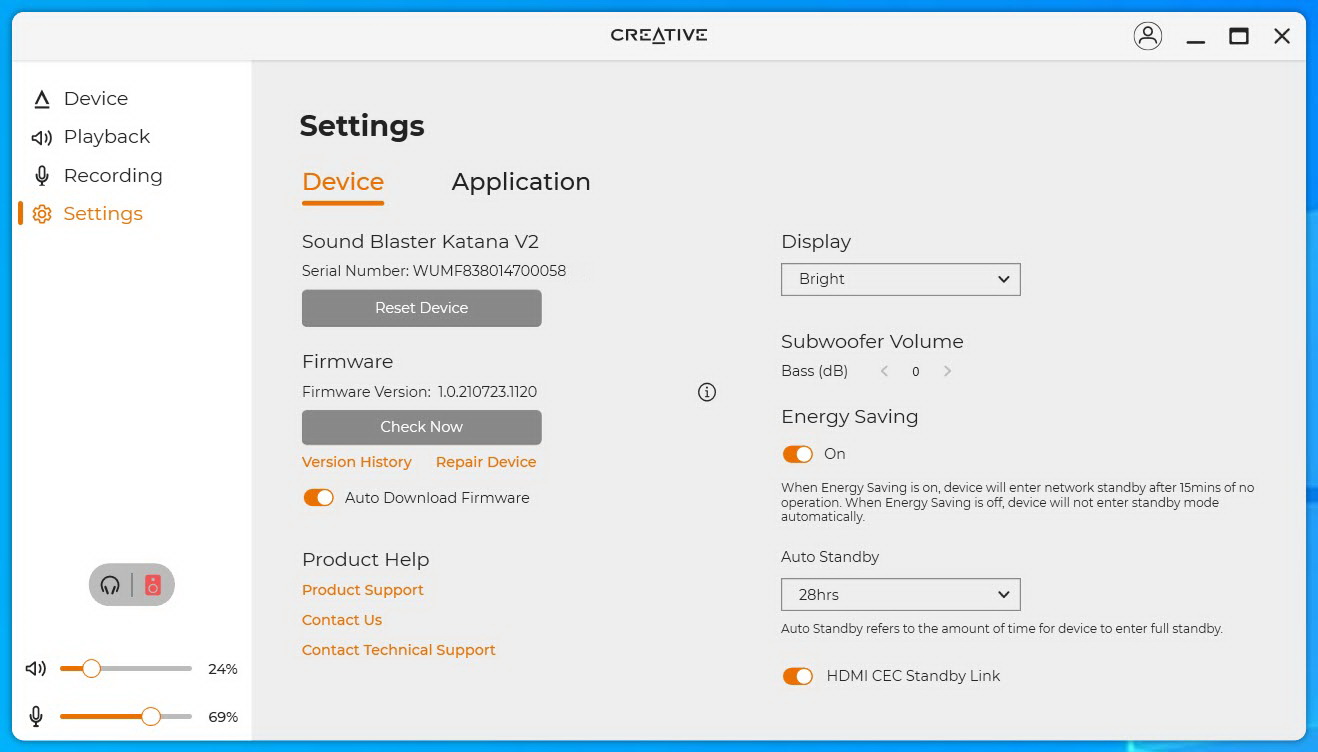Close the Creative app window
1318x752 pixels.
point(1282,36)
